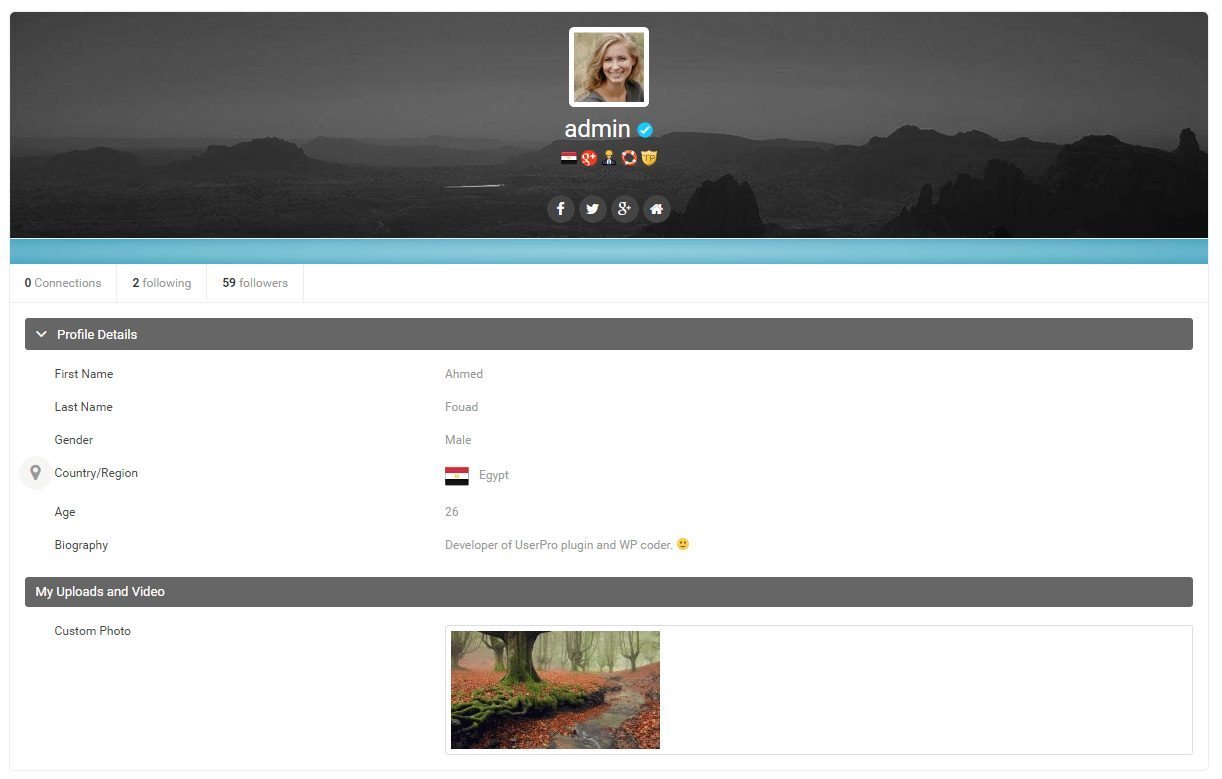Click the red Google+ badge under admin
The image size is (1222, 779).
(589, 158)
